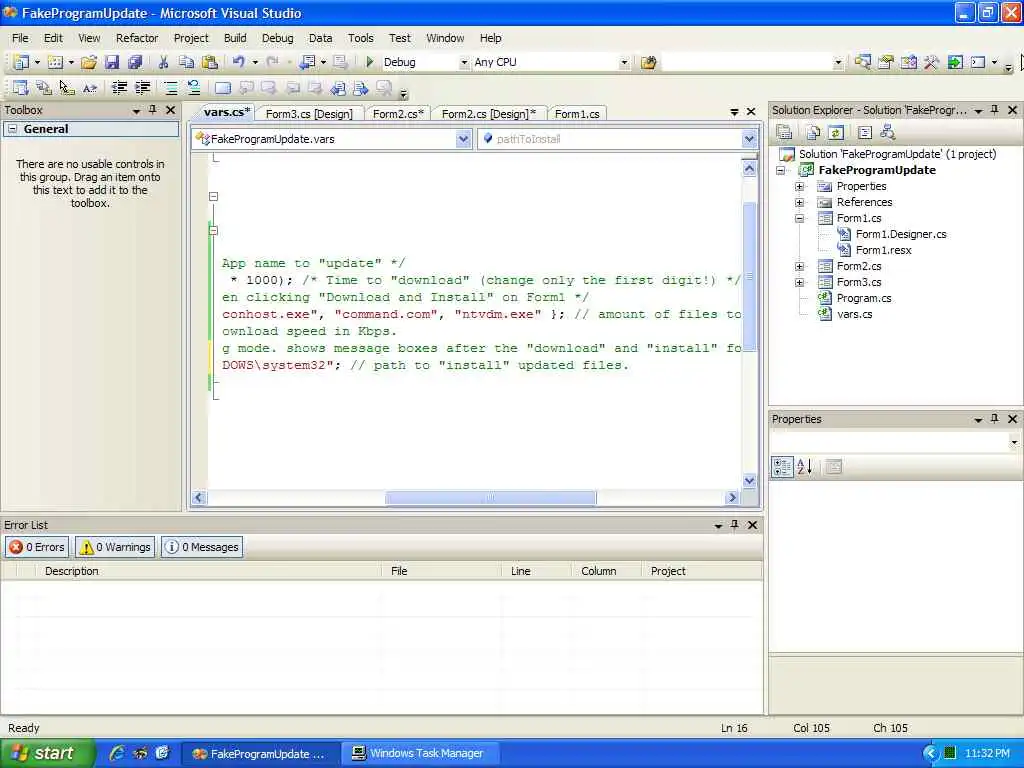
Task: Open the Any CPU platform dropdown
Action: pos(624,63)
